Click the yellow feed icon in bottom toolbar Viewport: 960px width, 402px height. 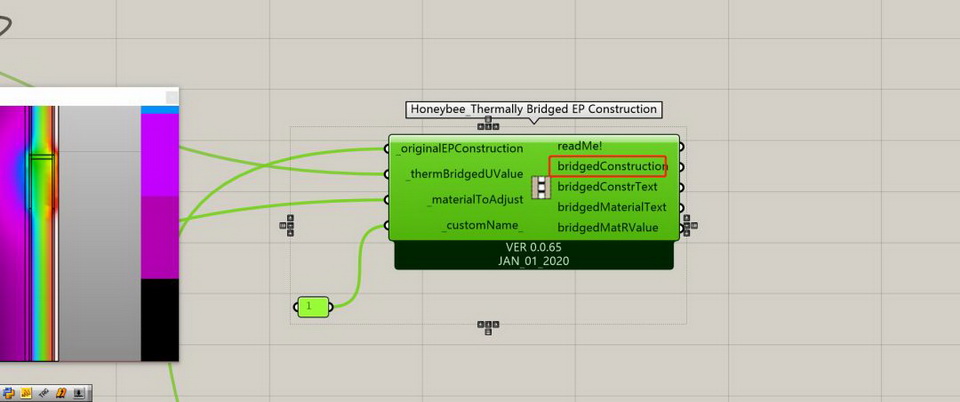tap(25, 393)
